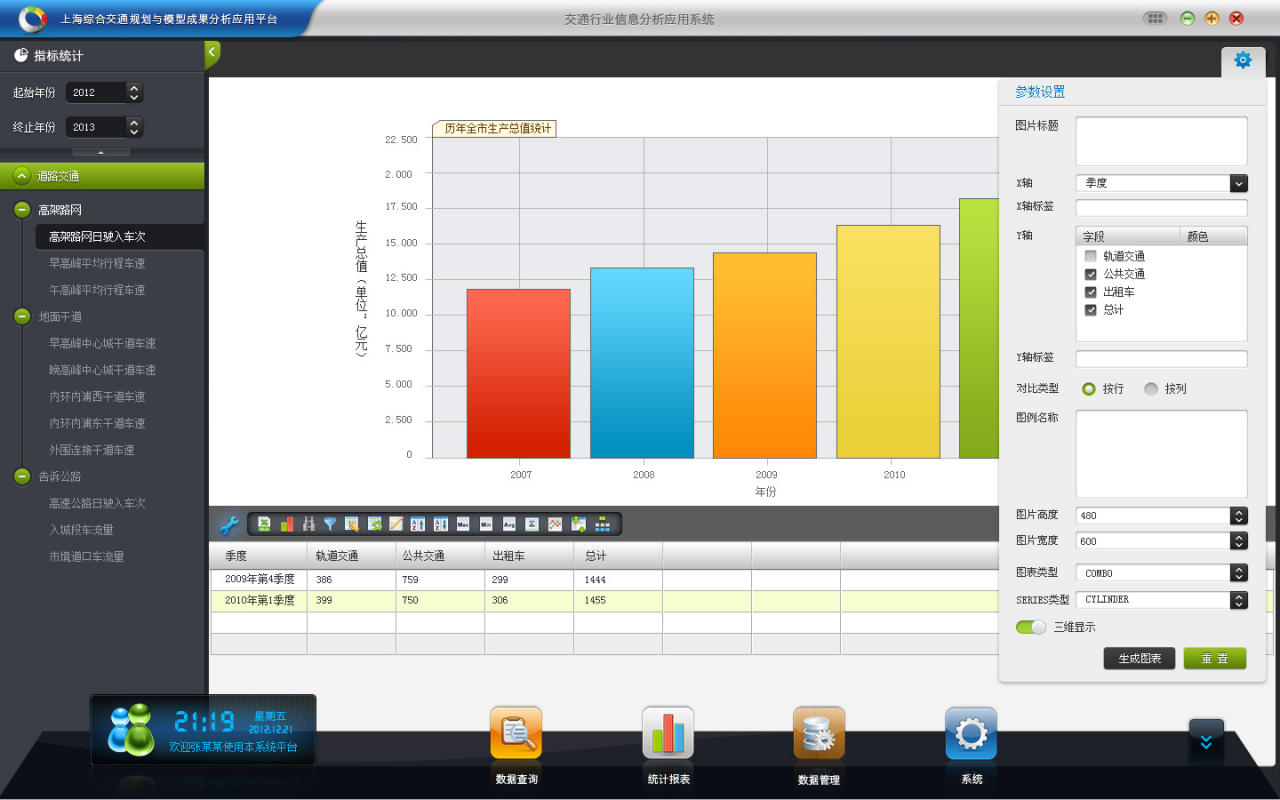This screenshot has width=1280, height=800.
Task: Open the 图表类型 COMBO dropdown
Action: click(x=1238, y=573)
